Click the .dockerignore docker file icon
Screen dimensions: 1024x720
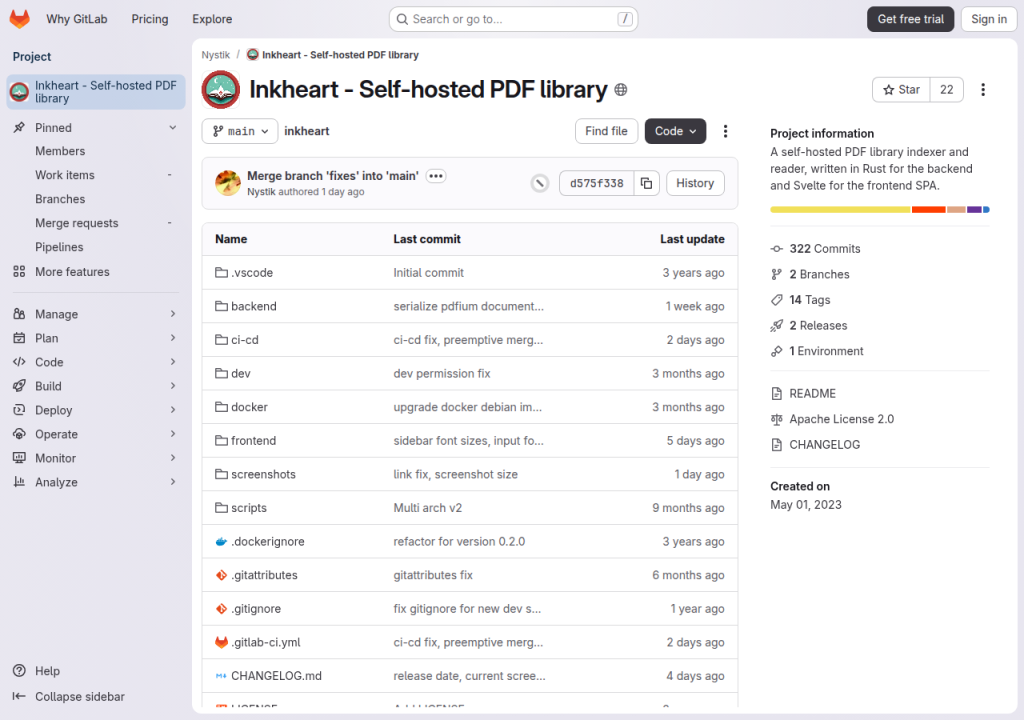(x=221, y=542)
